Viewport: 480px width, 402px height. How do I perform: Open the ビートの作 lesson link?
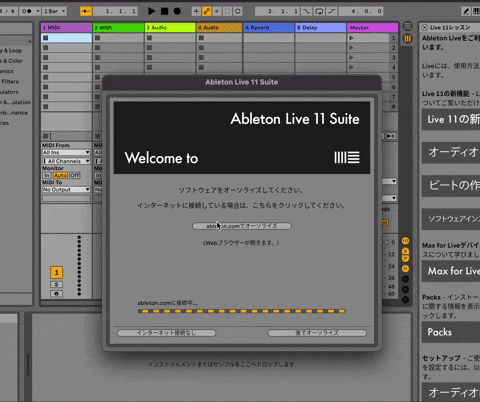pos(451,185)
